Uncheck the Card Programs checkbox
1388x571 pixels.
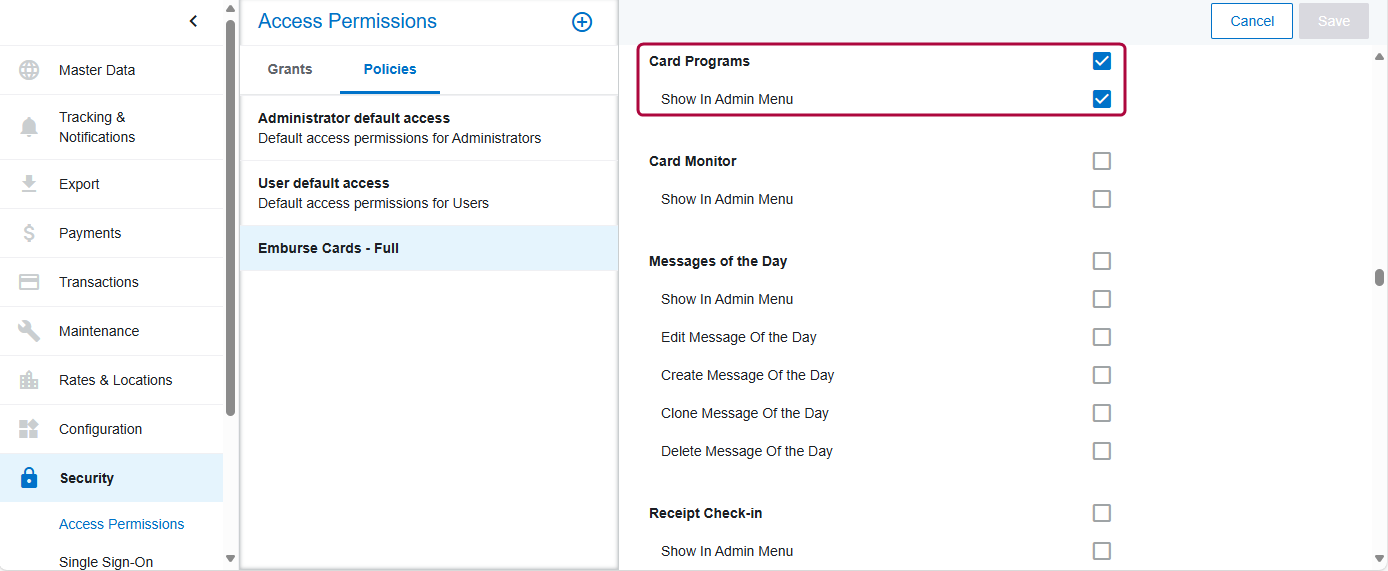click(x=1102, y=61)
